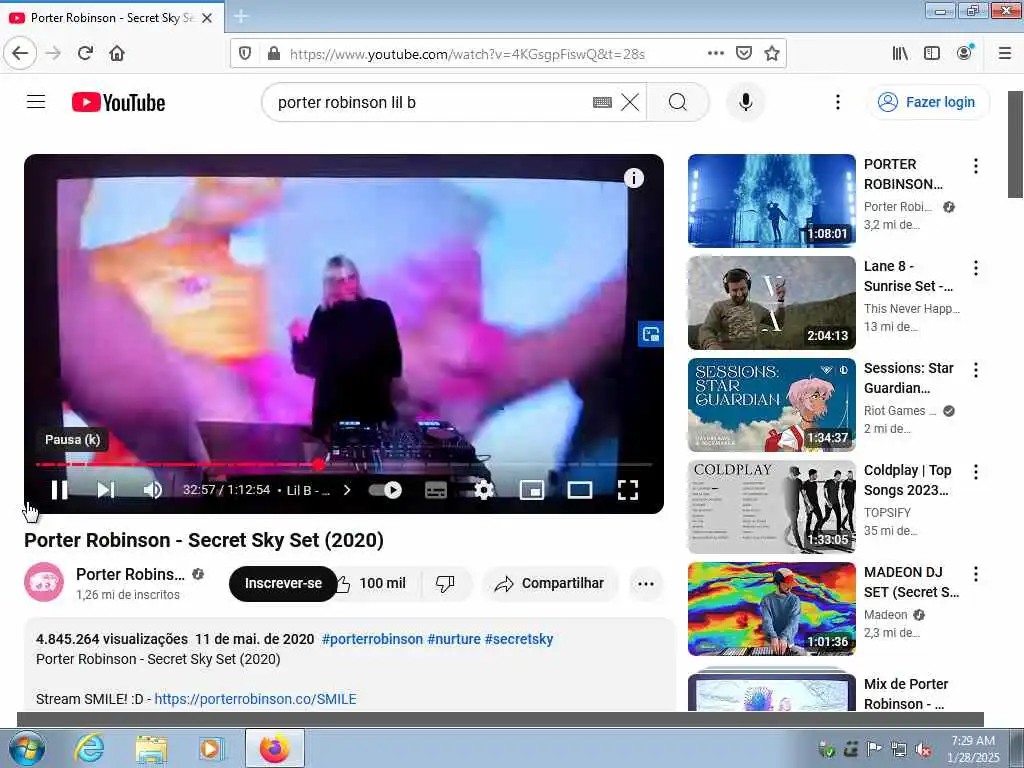This screenshot has width=1024, height=768.
Task: Open YouTube hamburger guide menu
Action: (36, 102)
